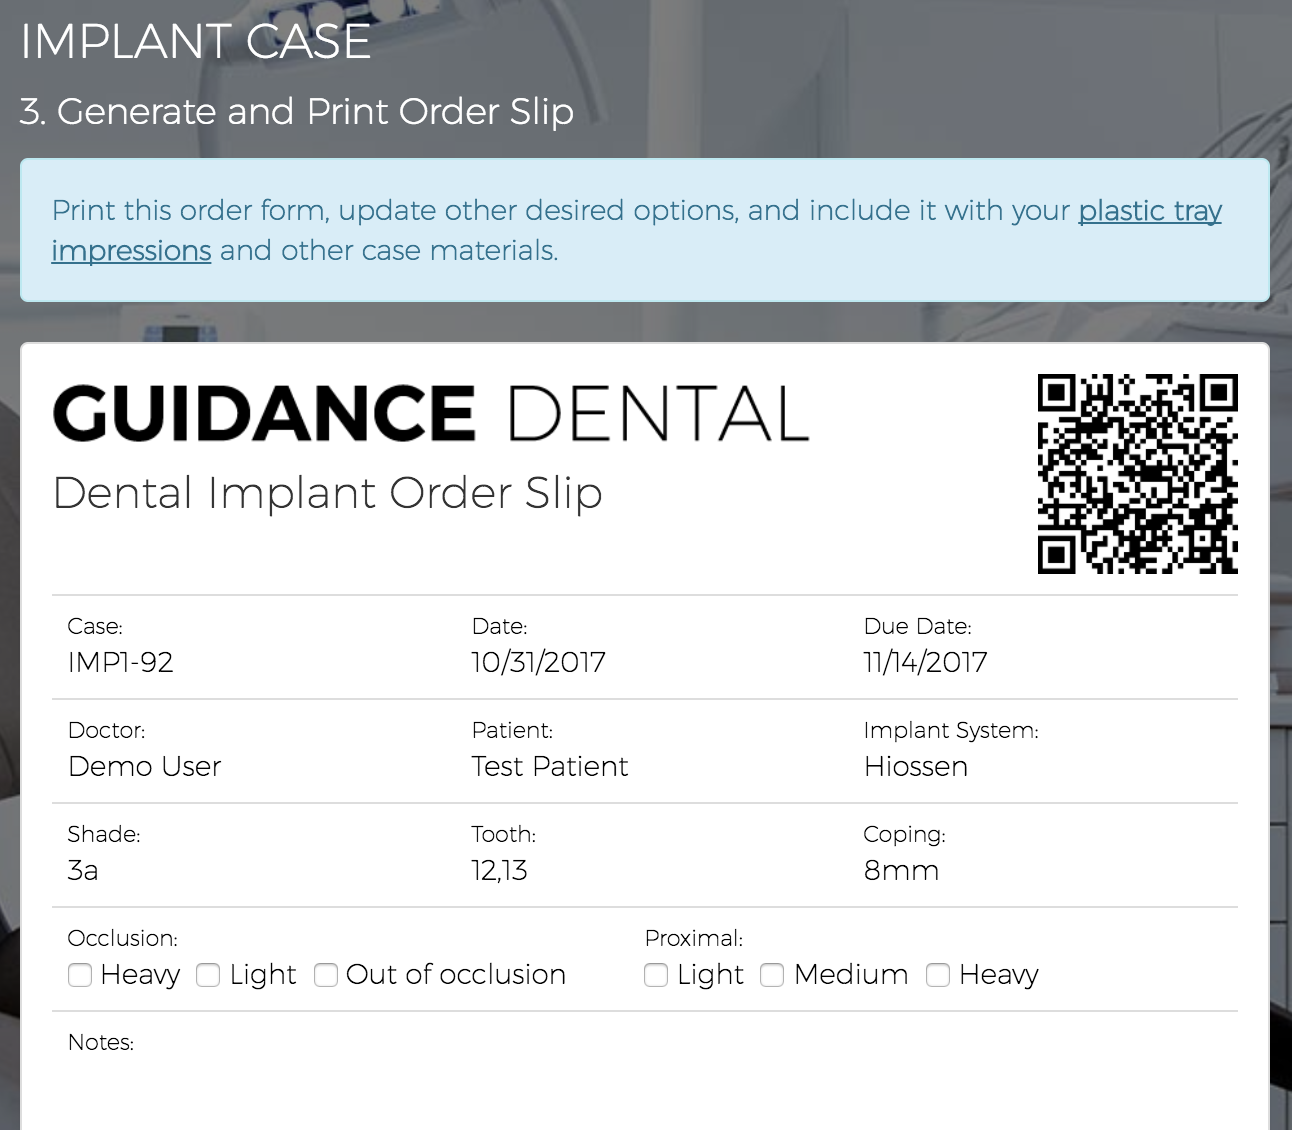Screen dimensions: 1292x1130
Task: Click the Test Patient name
Action: [x=549, y=767]
